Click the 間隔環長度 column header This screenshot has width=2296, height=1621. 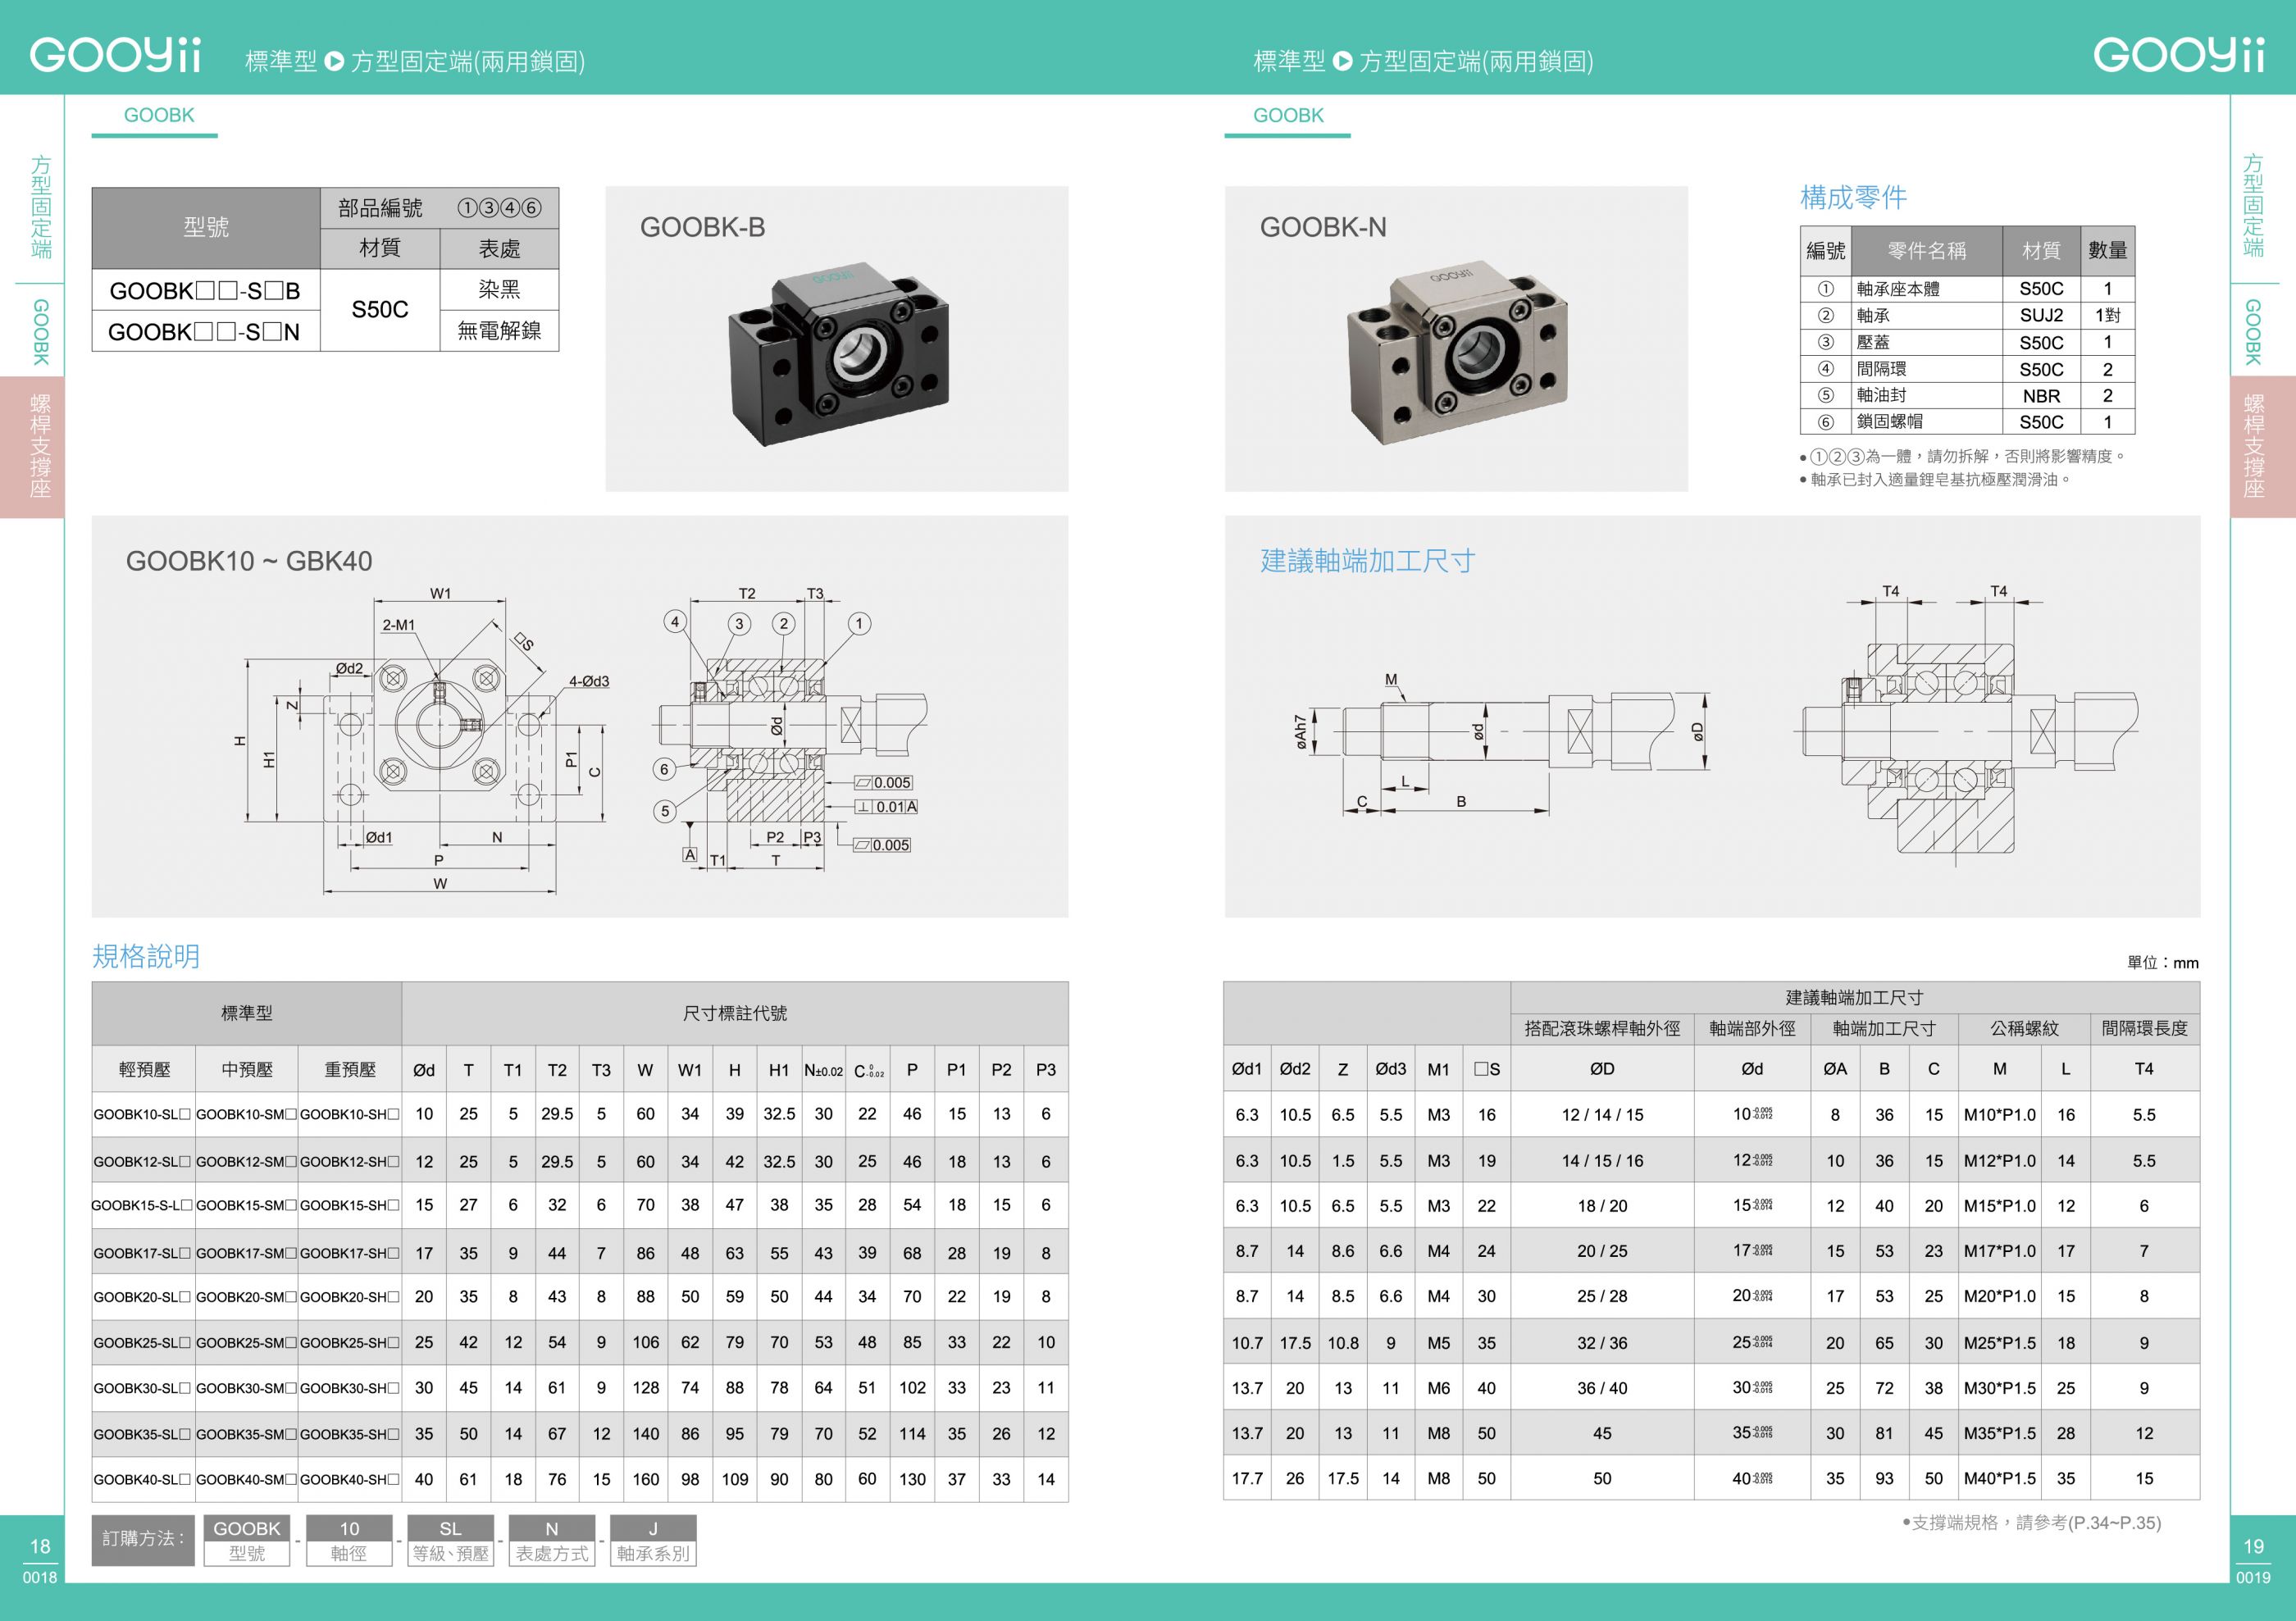tap(2144, 1028)
